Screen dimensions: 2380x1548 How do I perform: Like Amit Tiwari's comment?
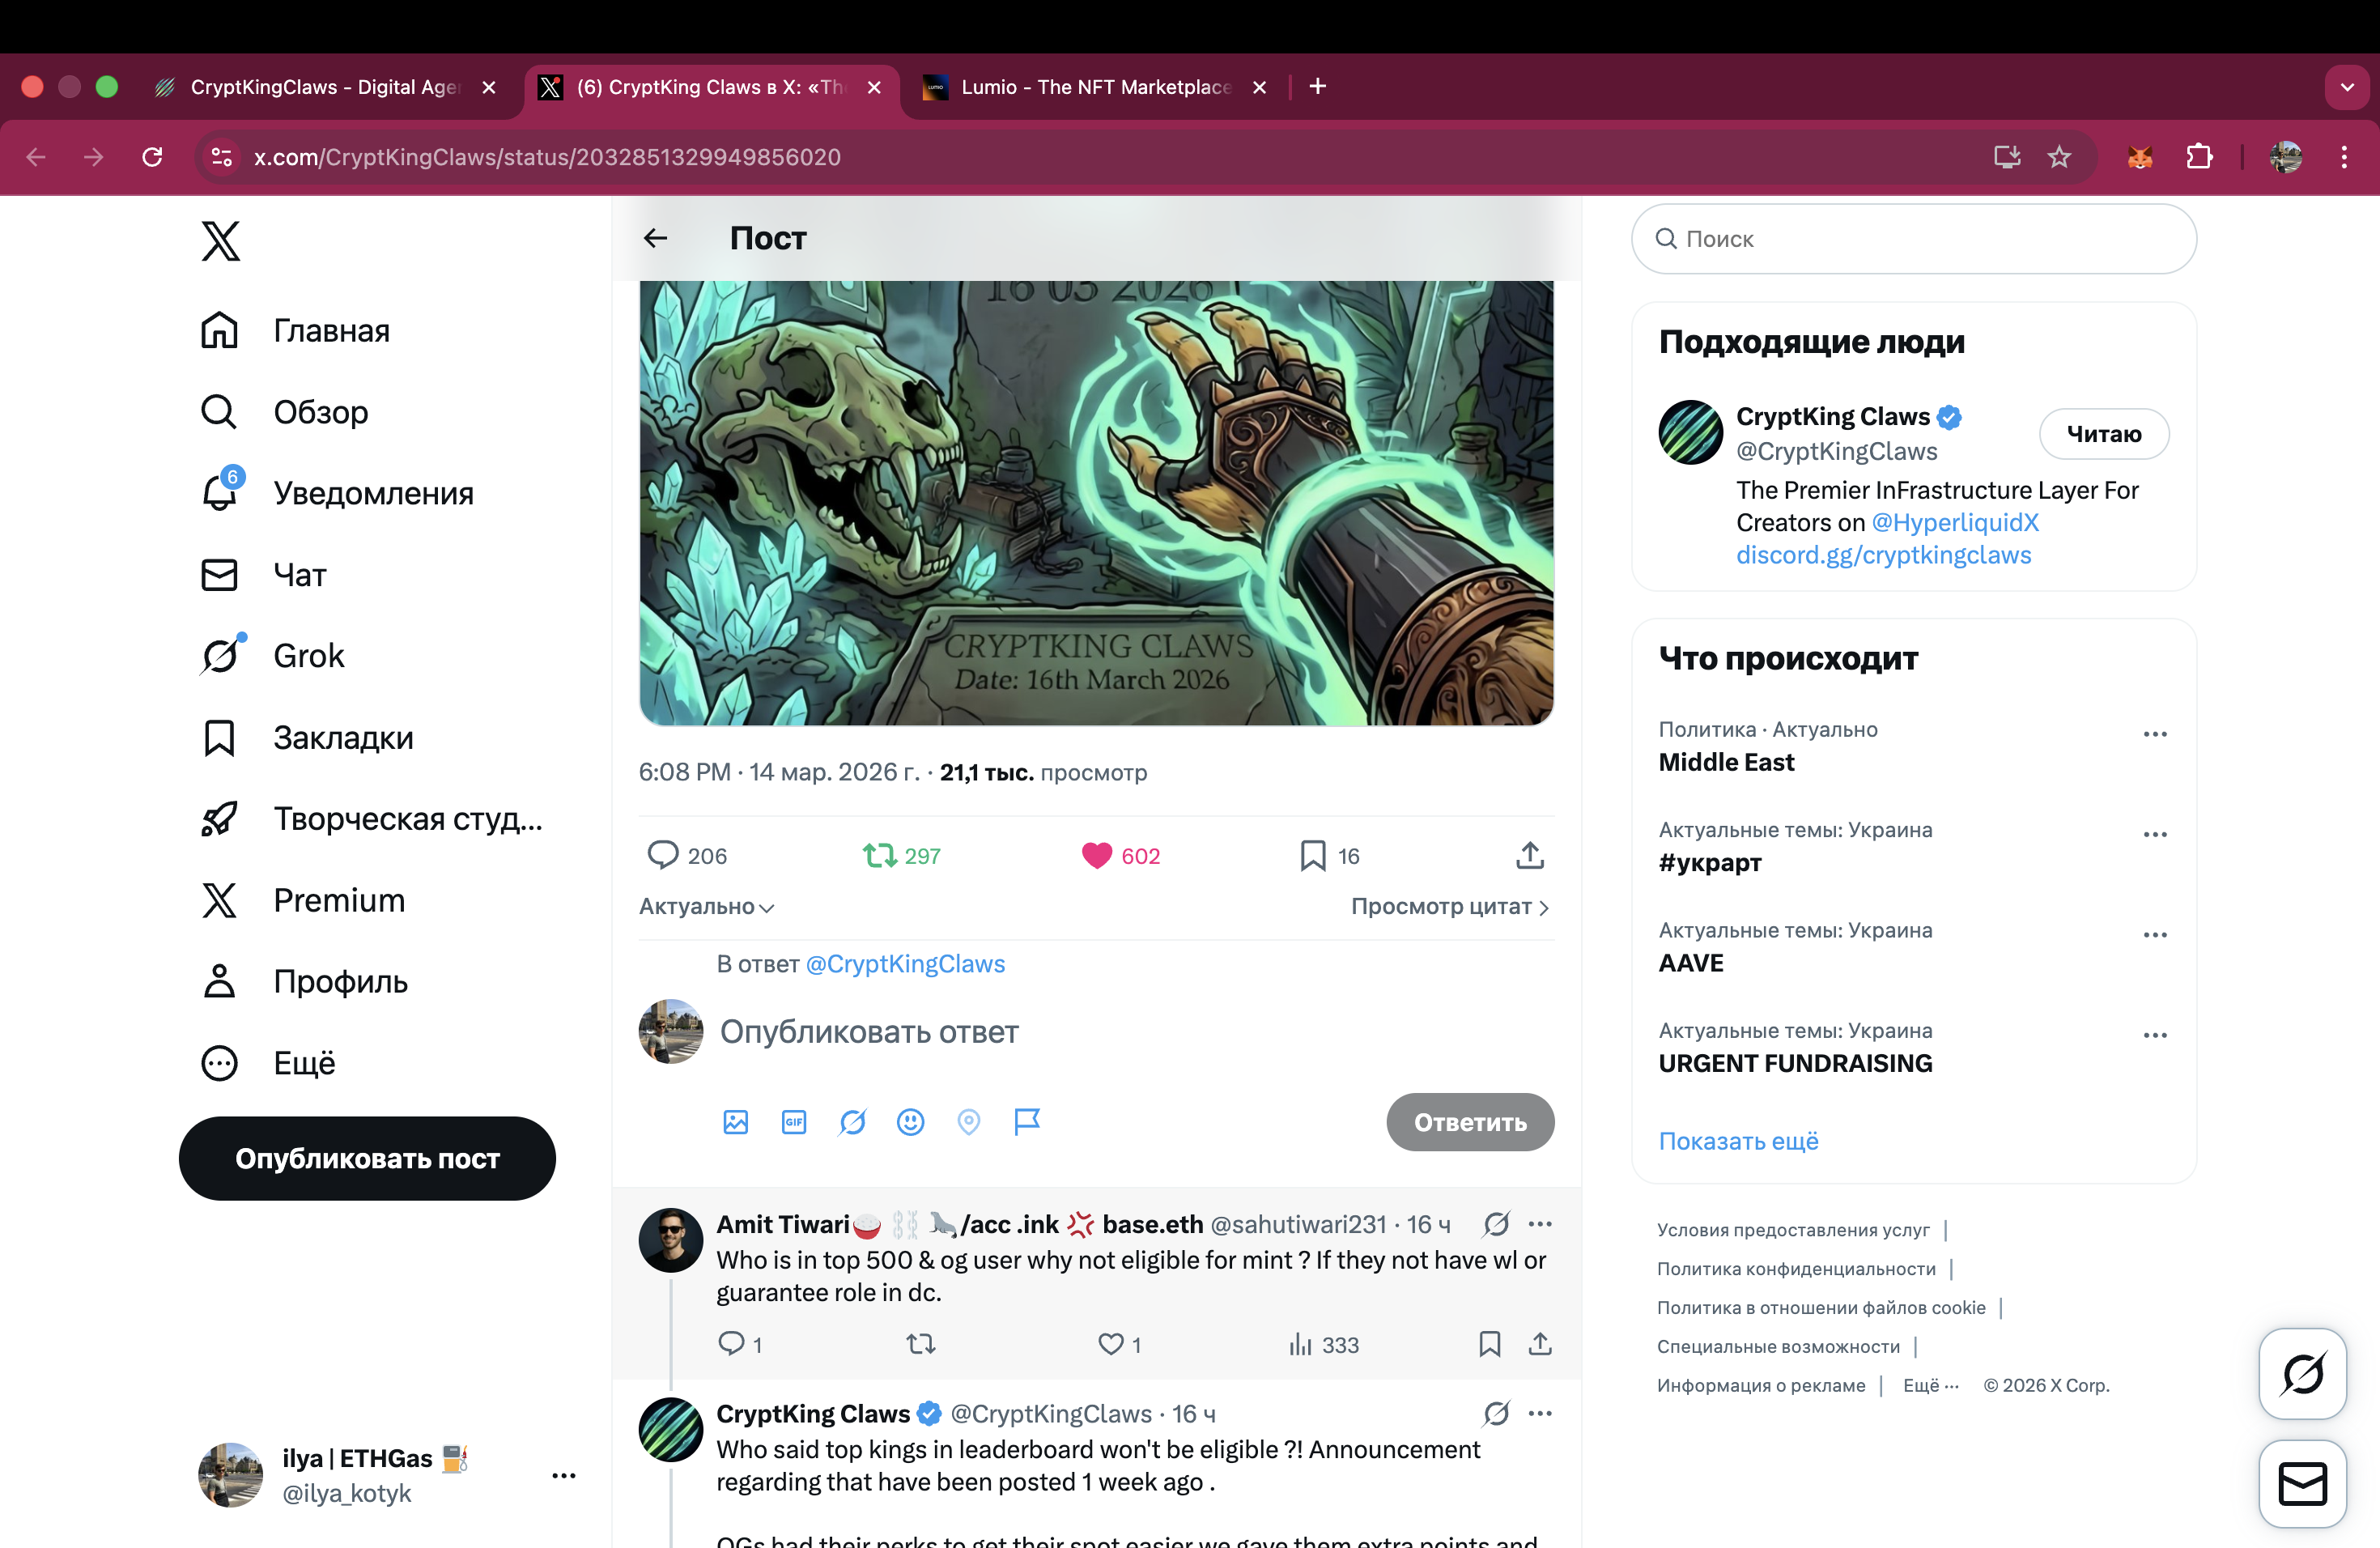click(x=1111, y=1343)
